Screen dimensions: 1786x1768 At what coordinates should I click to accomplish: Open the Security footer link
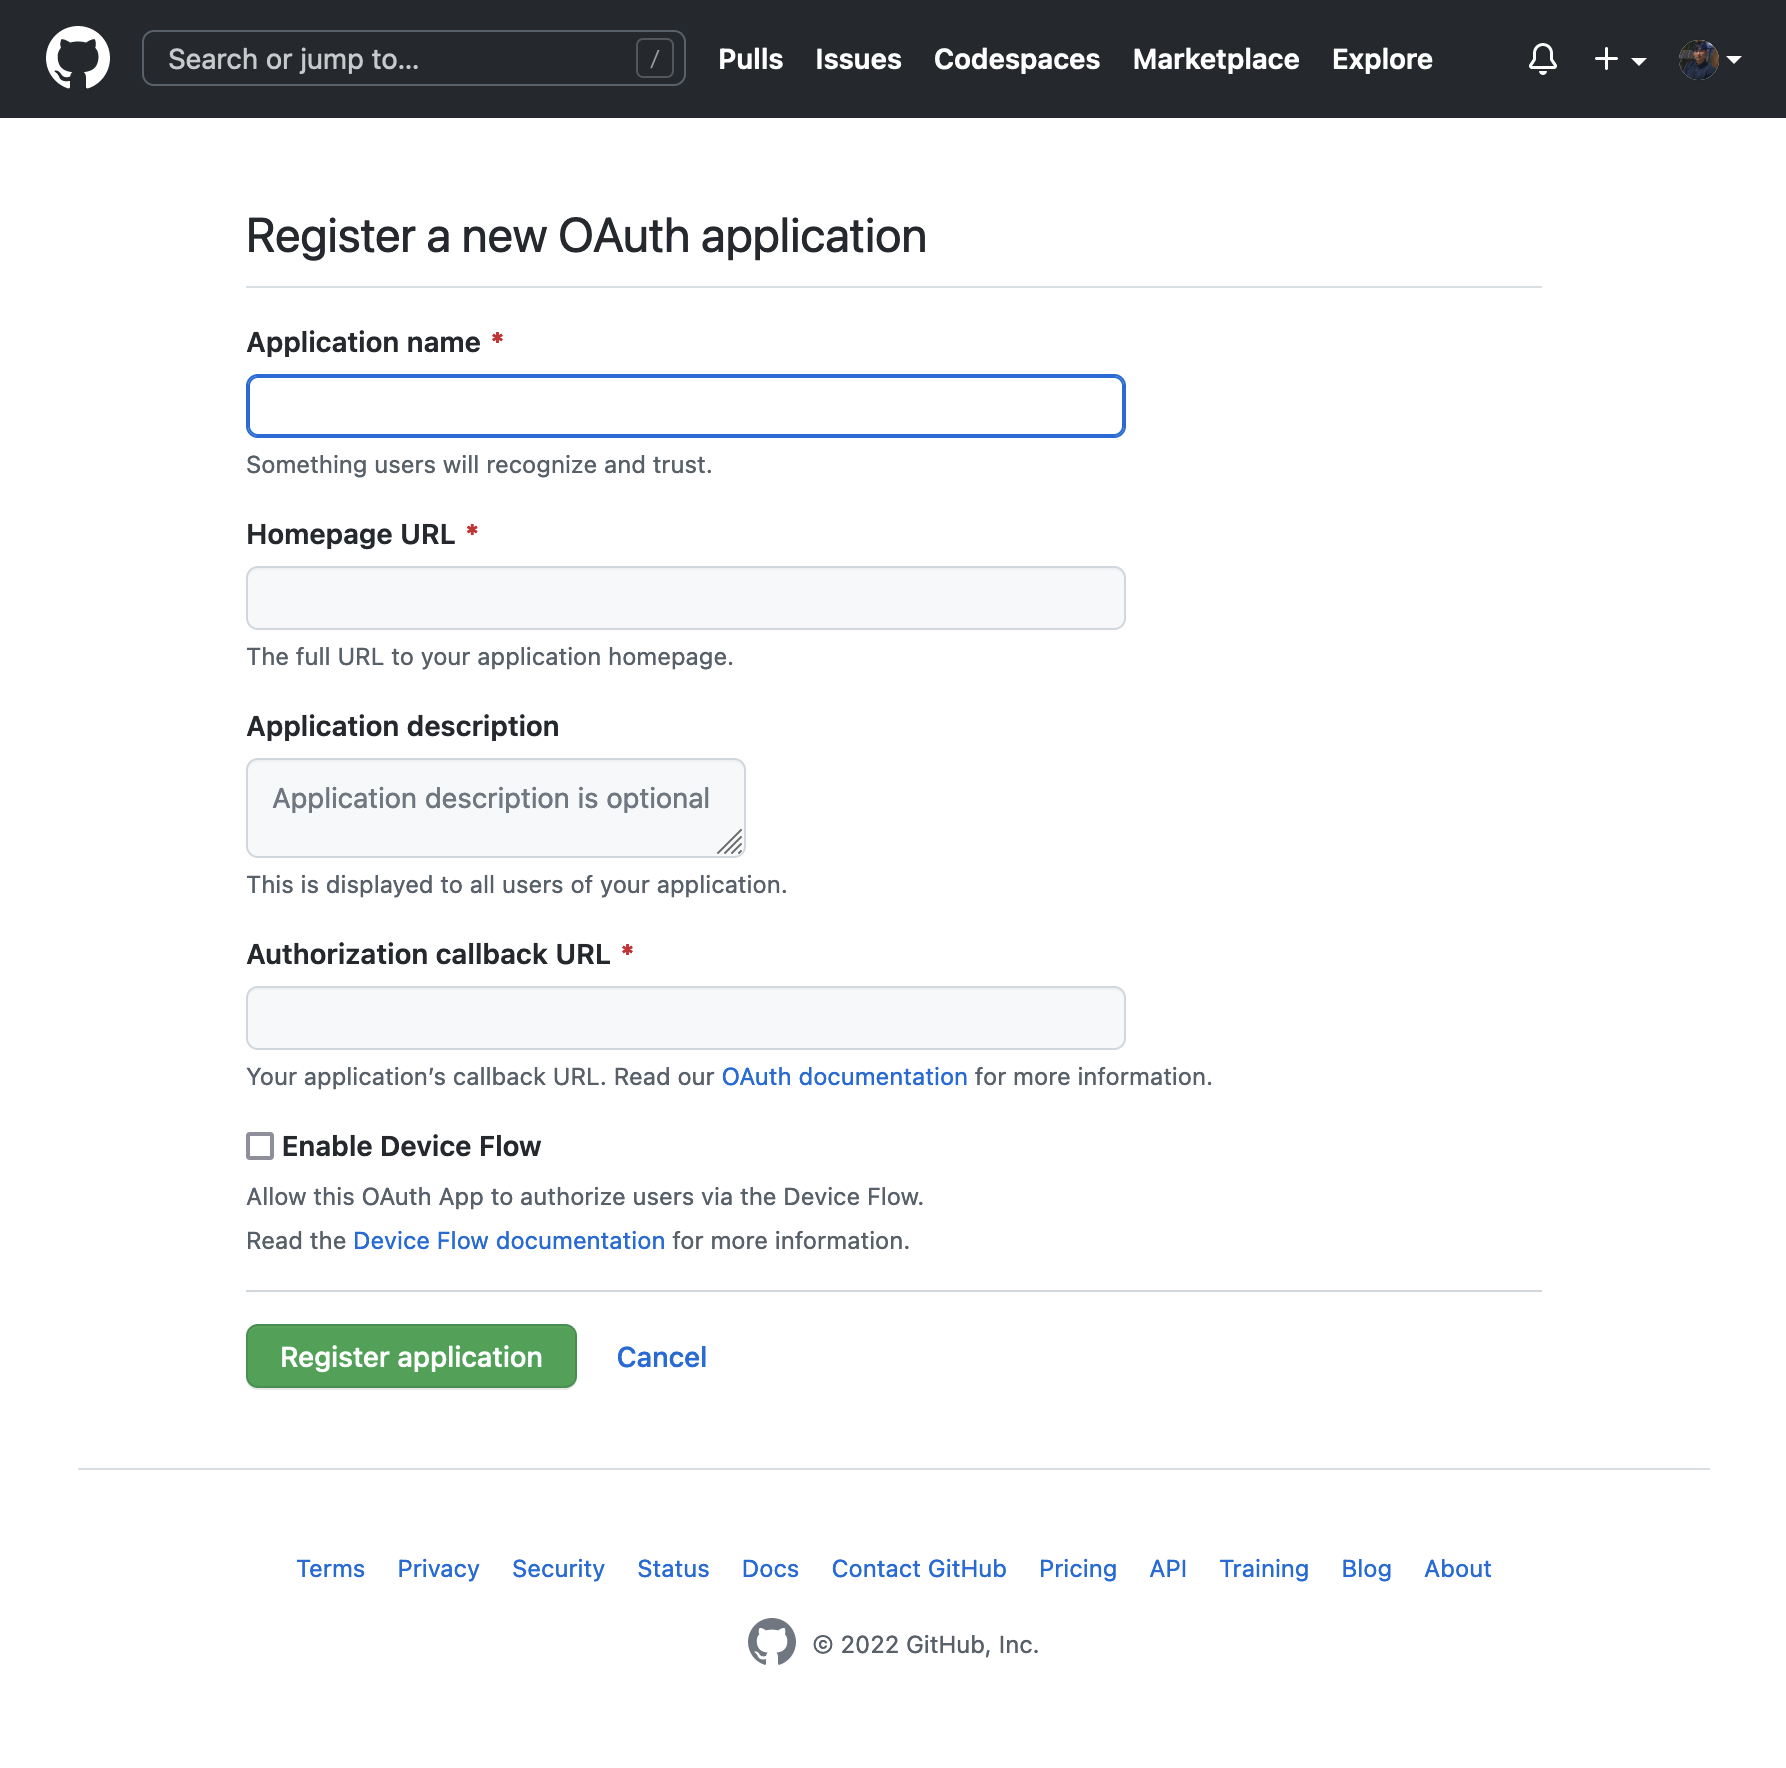pos(558,1569)
